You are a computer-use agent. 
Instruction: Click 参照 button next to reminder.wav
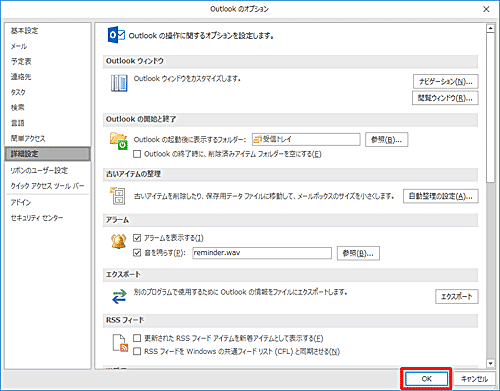click(x=358, y=253)
